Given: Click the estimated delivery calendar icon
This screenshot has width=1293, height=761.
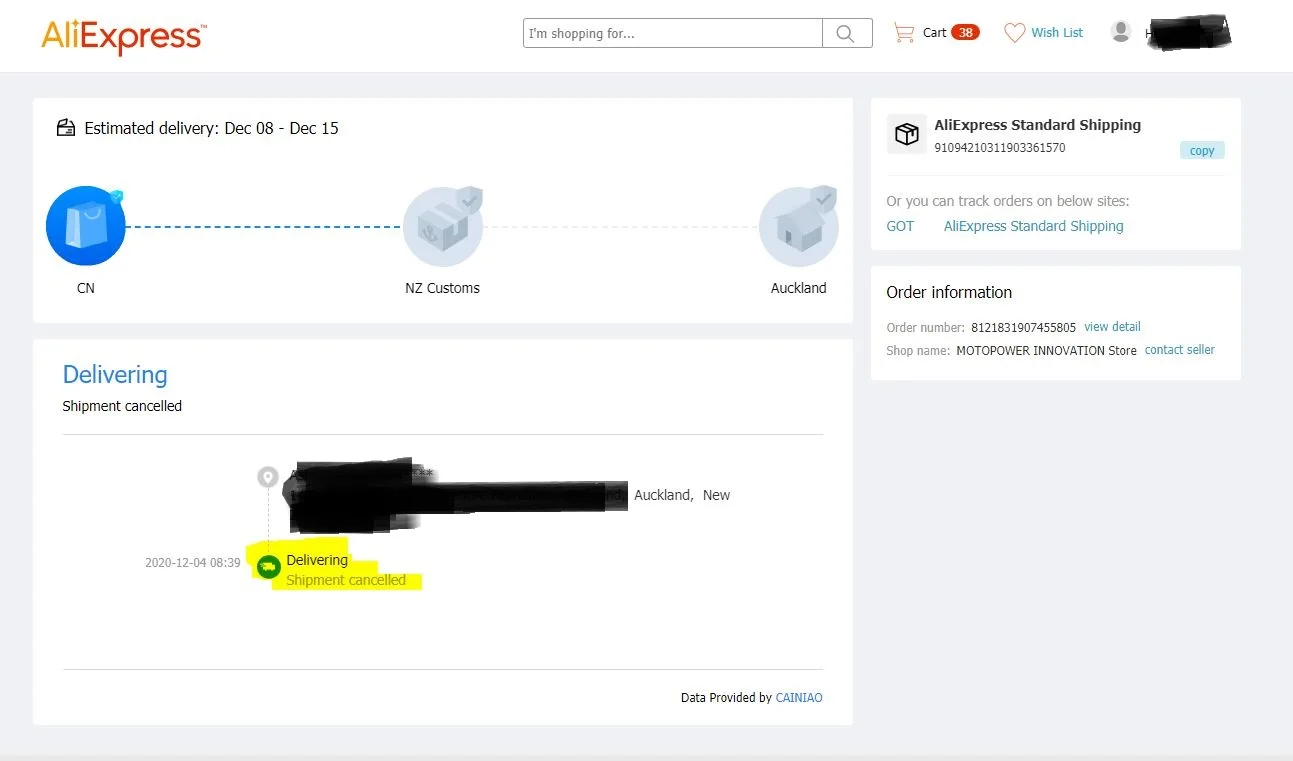Looking at the screenshot, I should (x=66, y=128).
